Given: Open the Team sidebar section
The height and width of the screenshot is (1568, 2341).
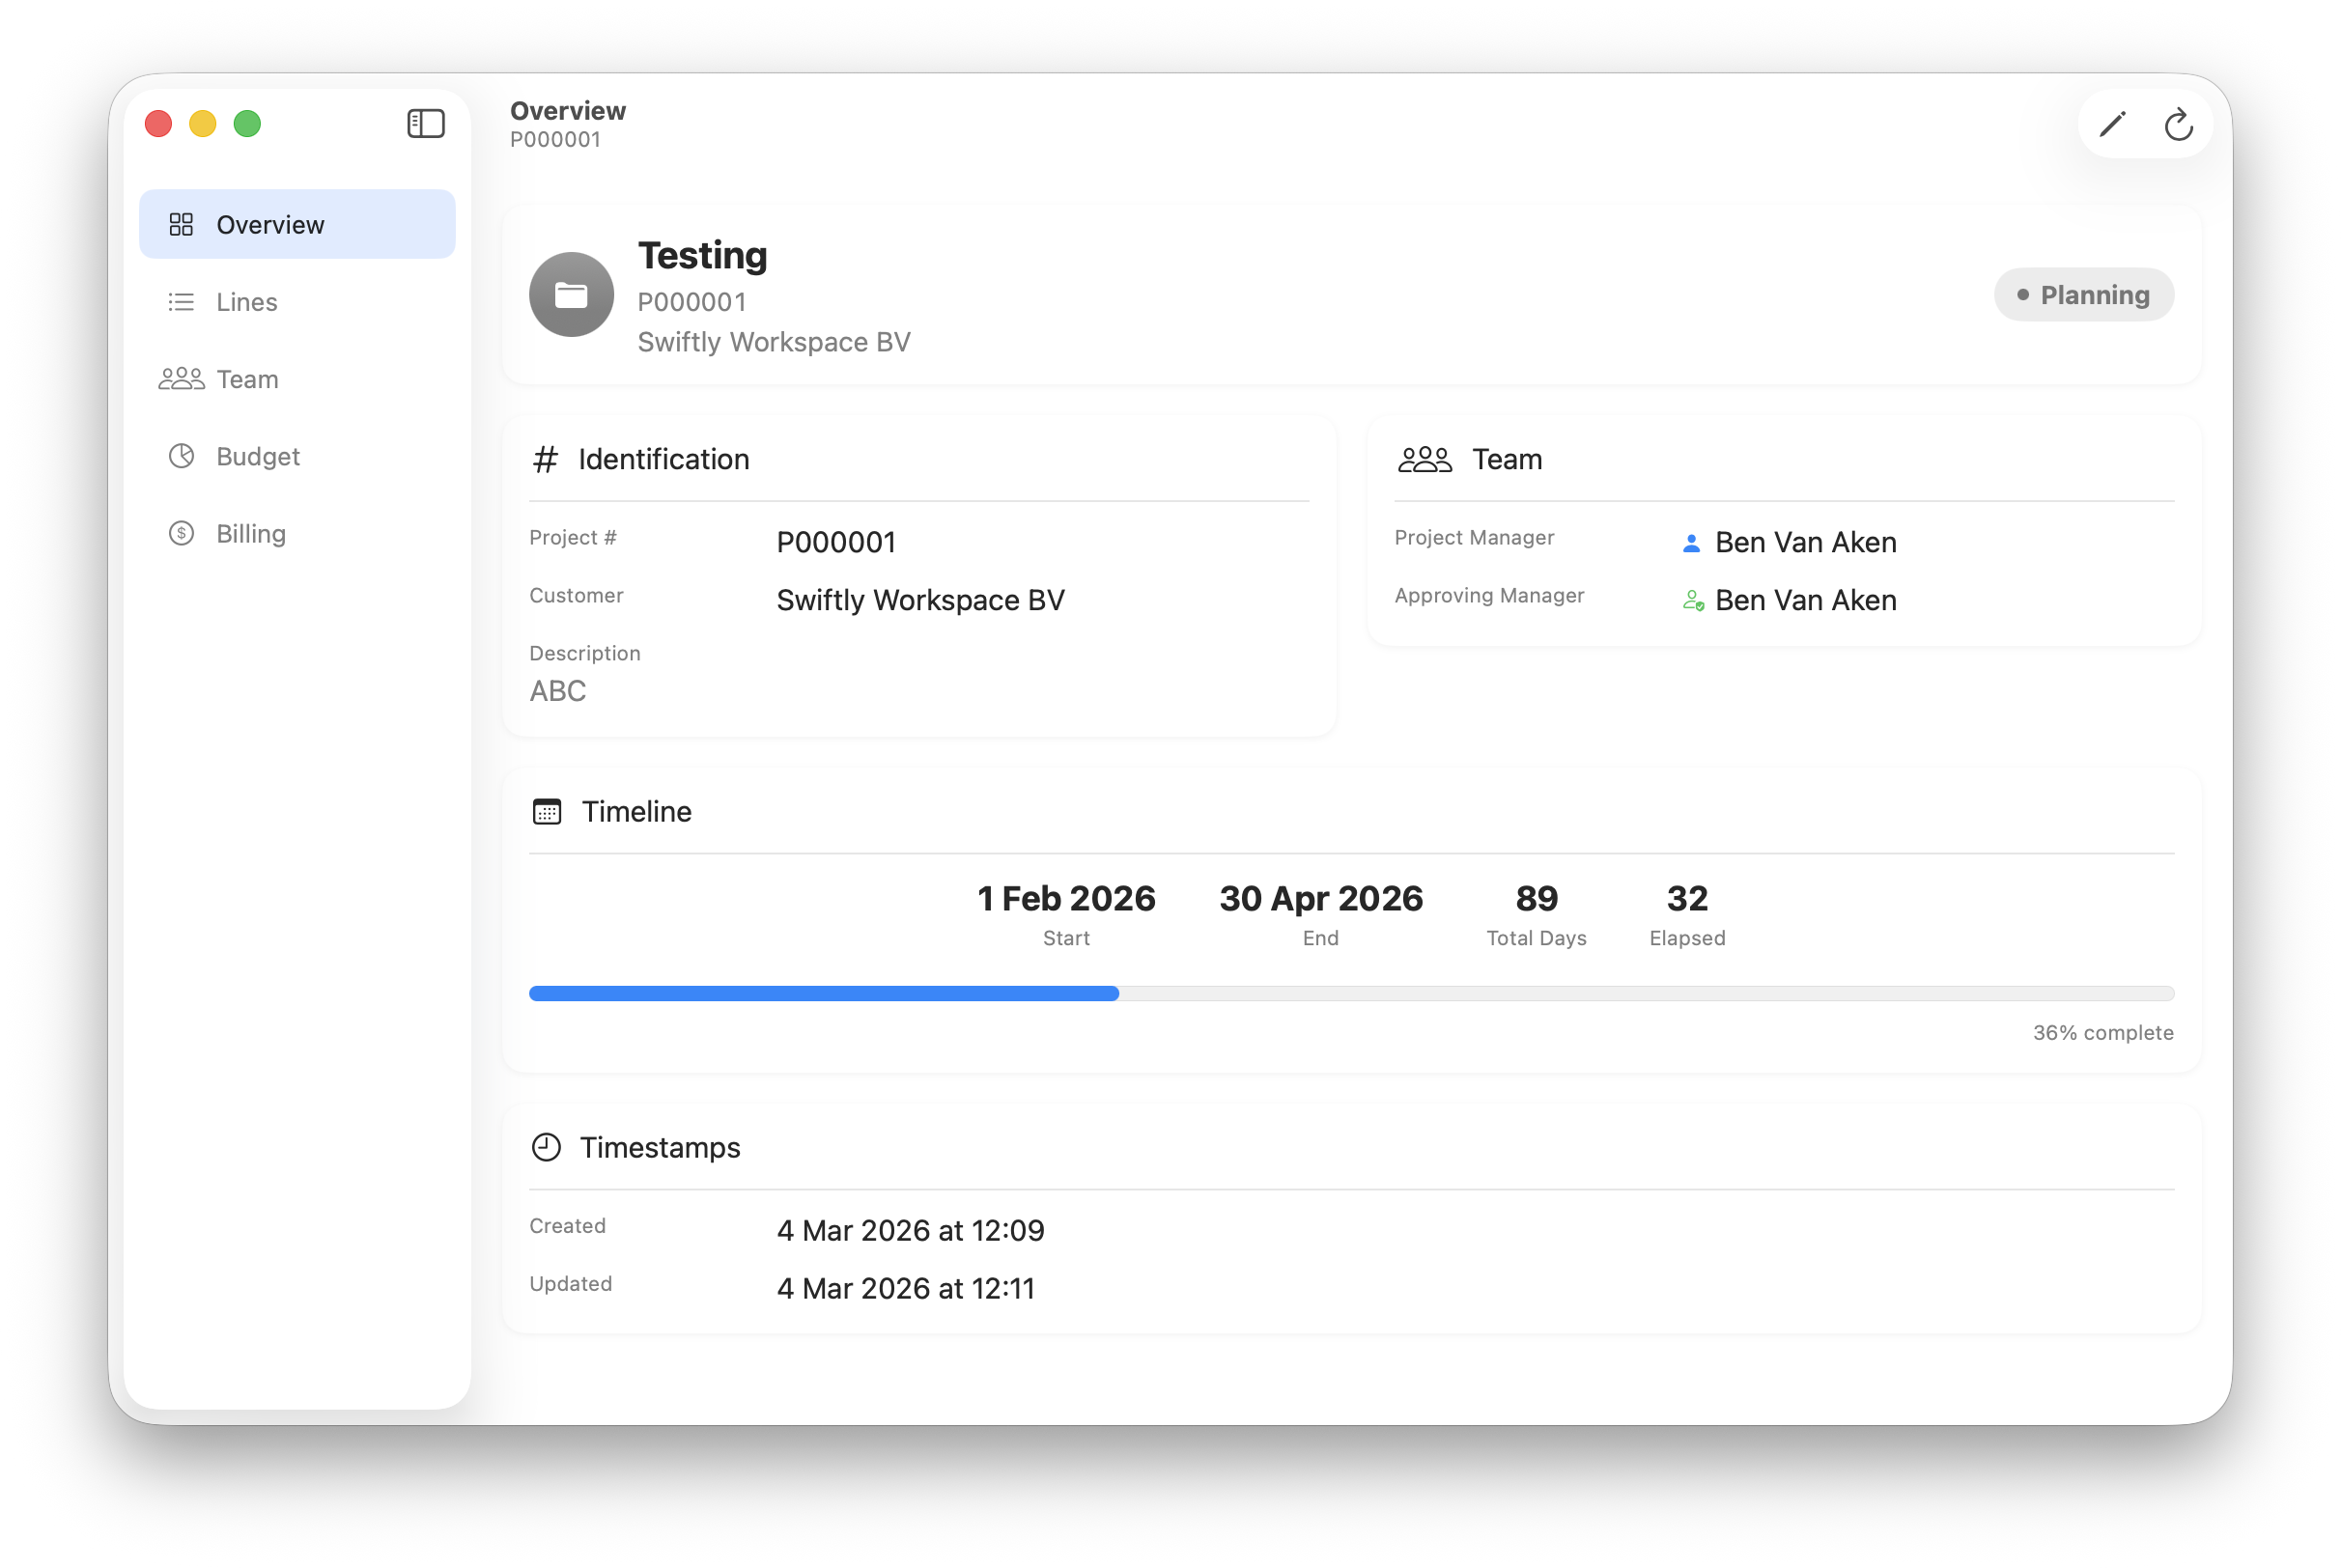Looking at the screenshot, I should click(247, 380).
